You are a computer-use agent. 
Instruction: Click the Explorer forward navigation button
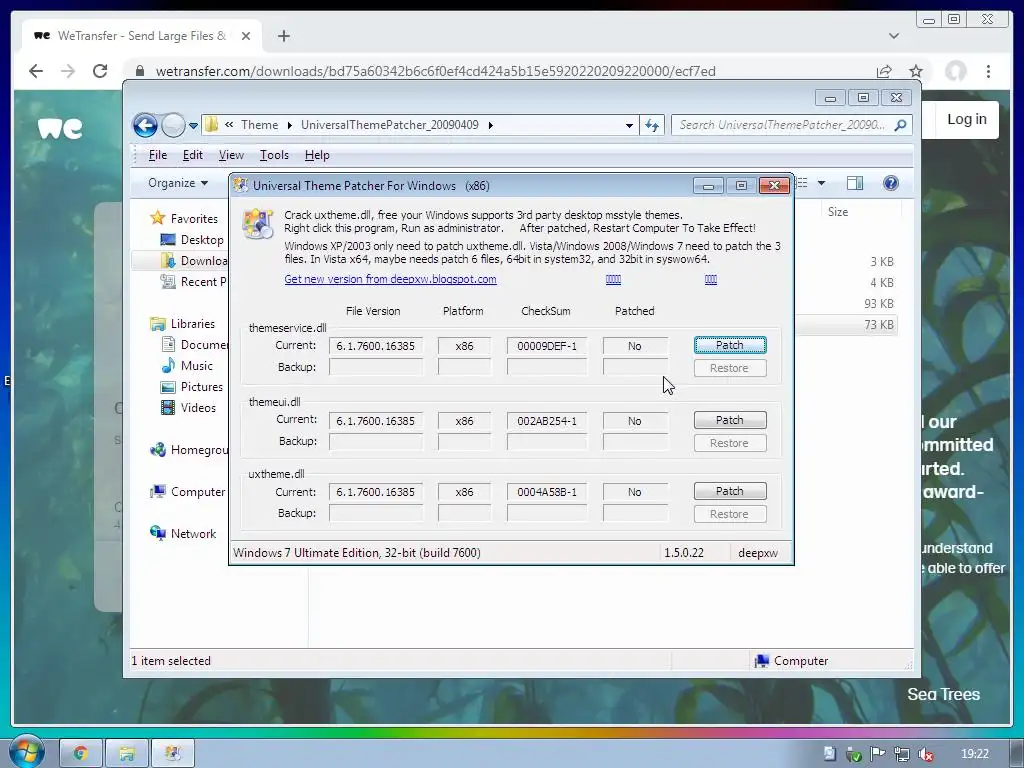click(x=173, y=125)
